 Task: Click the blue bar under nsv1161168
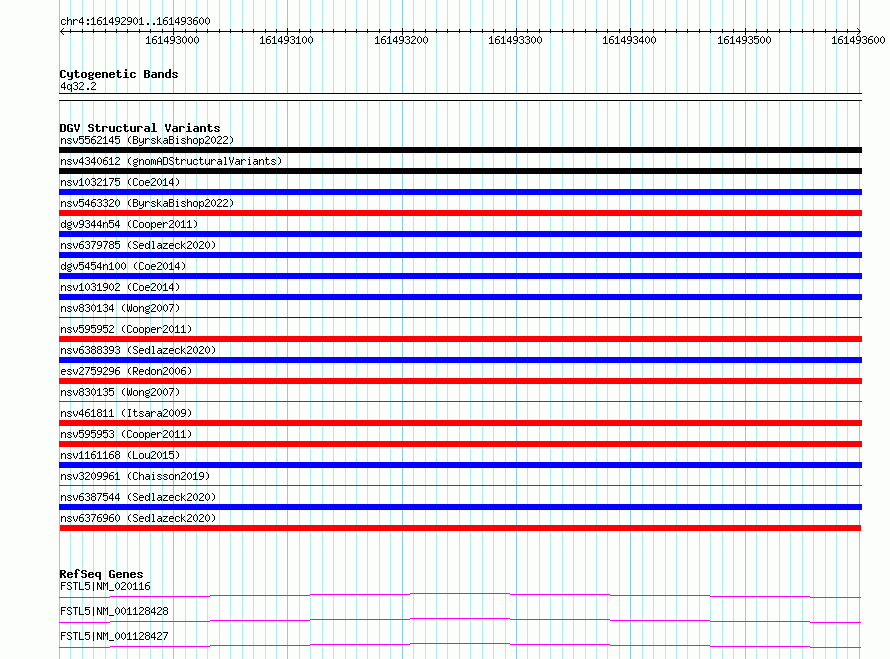pos(460,465)
